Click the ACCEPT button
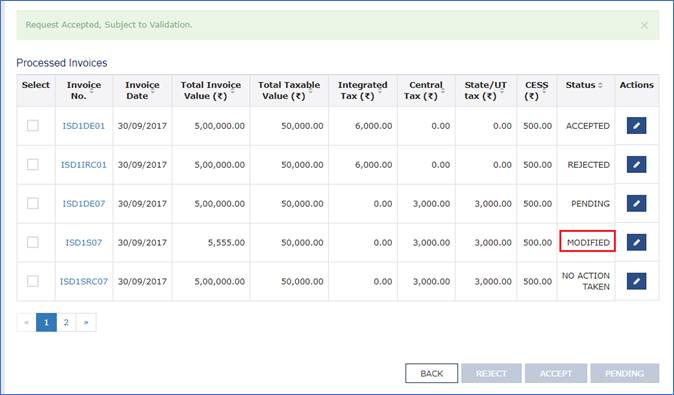The image size is (674, 395). [556, 373]
